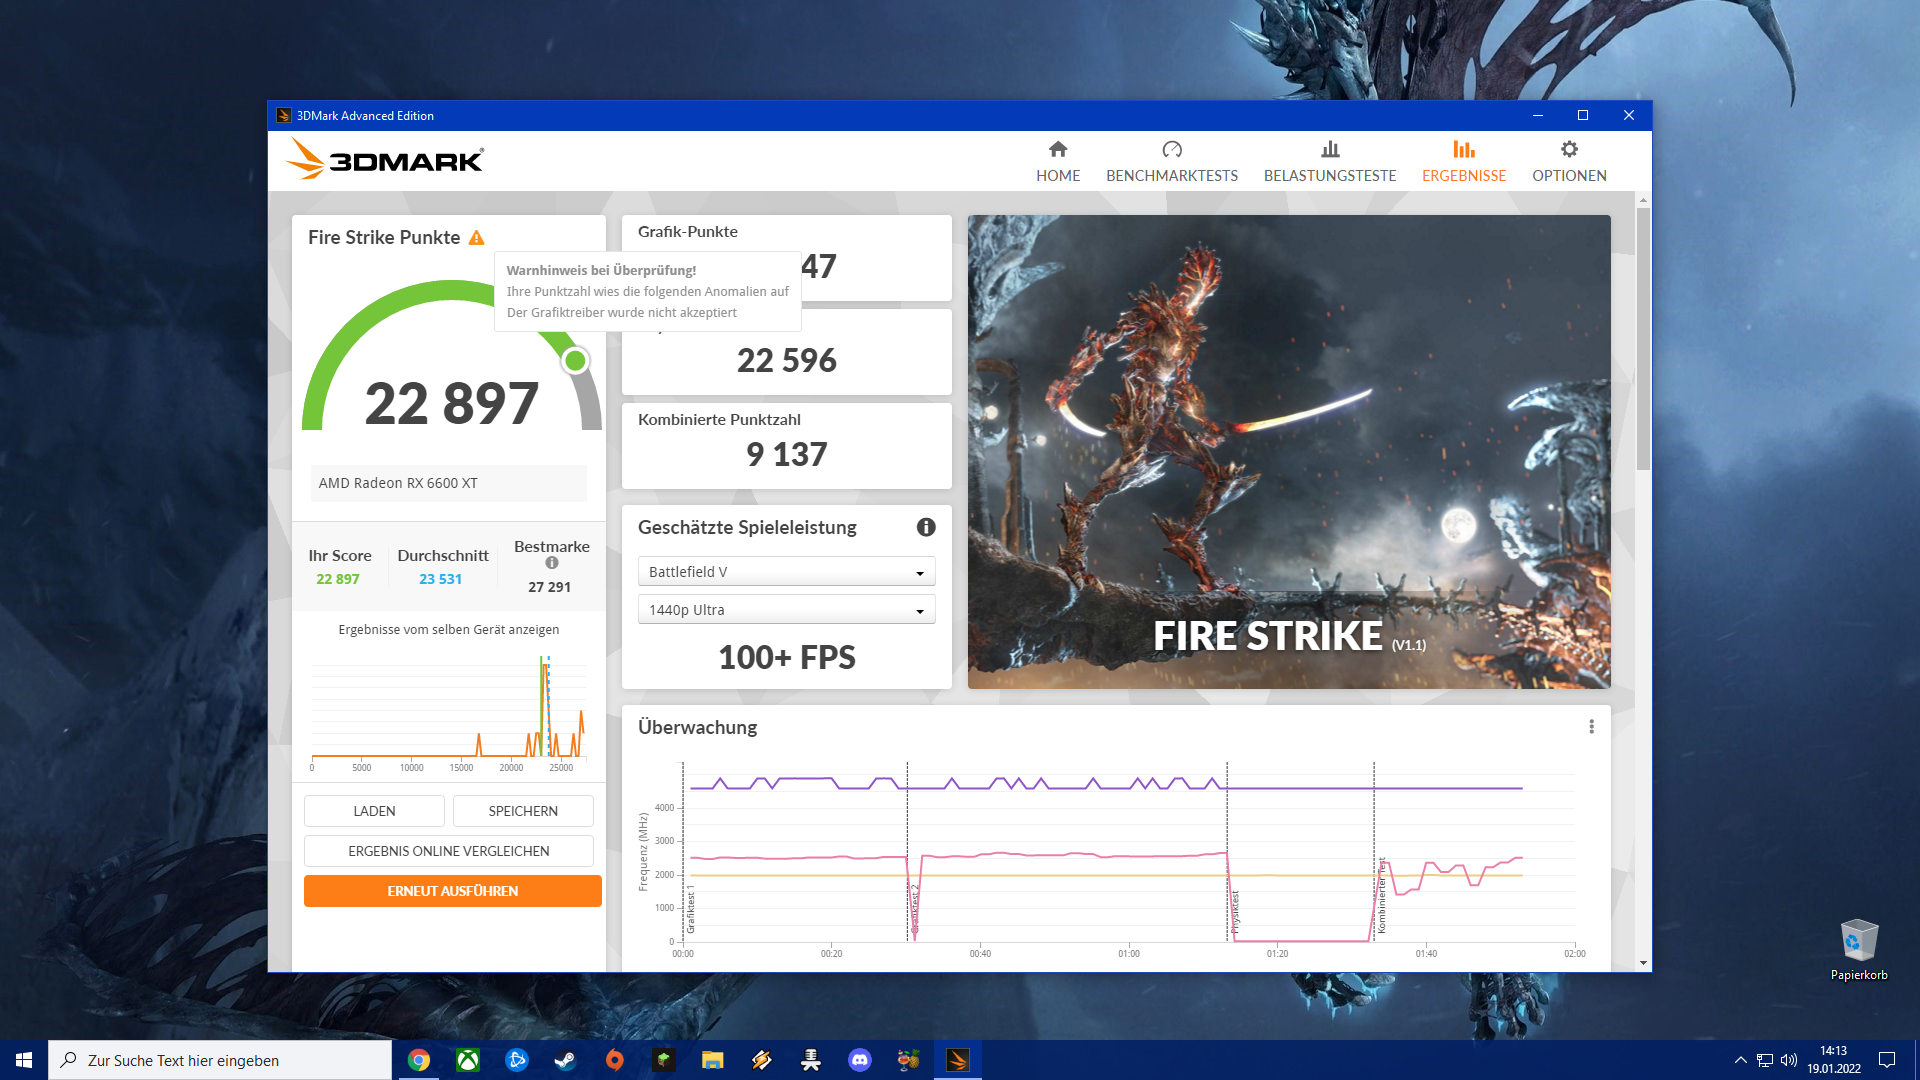
Task: Click the Speichern button
Action: coord(523,811)
